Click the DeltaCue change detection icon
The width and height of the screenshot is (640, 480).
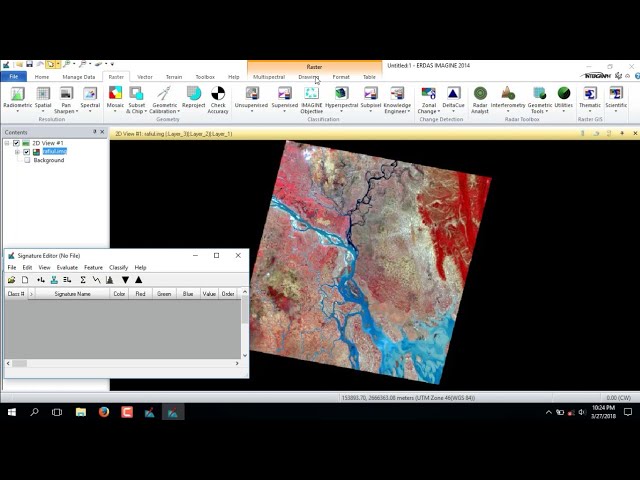pyautogui.click(x=453, y=98)
